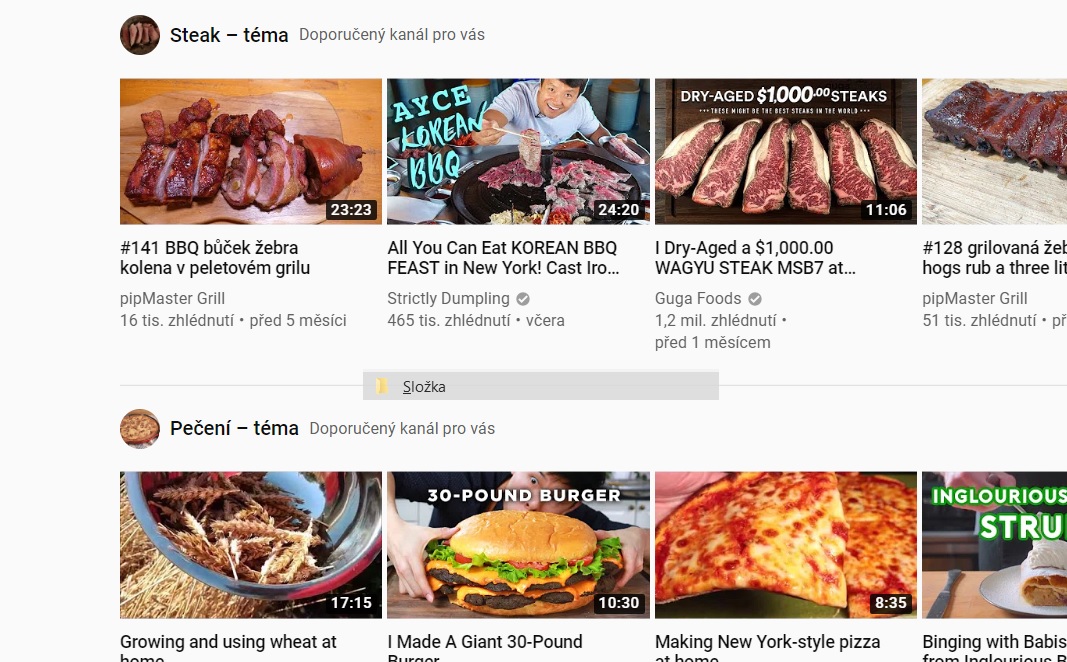Image resolution: width=1067 pixels, height=662 pixels.
Task: Click verified badge next to Strictly Dumpling
Action: pos(523,299)
